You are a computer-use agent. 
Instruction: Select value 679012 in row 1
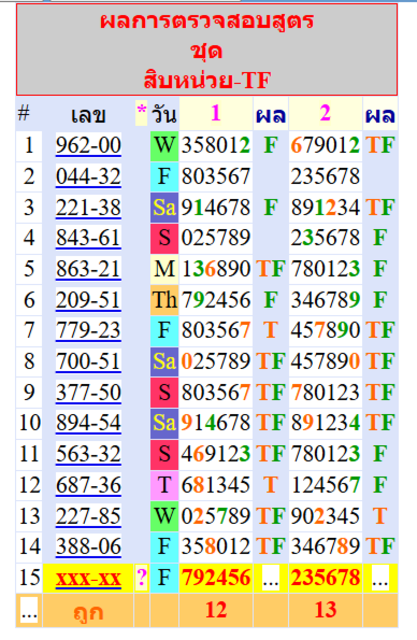[325, 145]
